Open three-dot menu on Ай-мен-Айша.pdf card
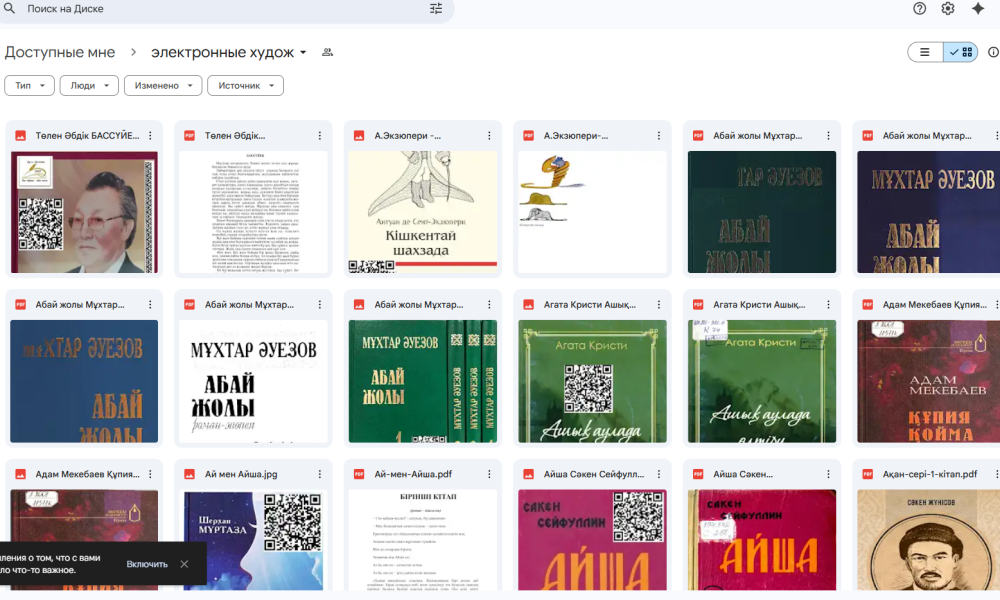This screenshot has height=600, width=1000. (490, 474)
